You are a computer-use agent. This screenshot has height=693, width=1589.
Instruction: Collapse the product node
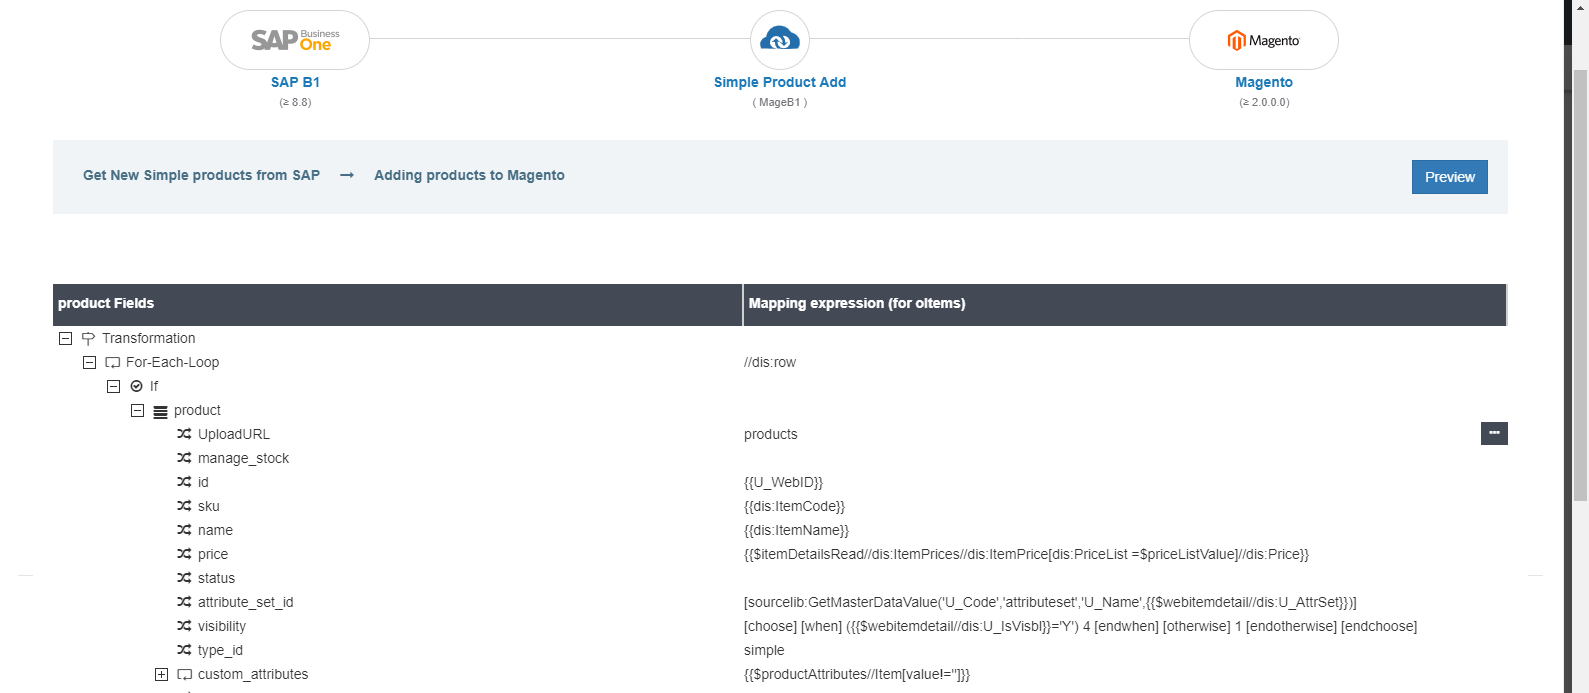click(137, 410)
